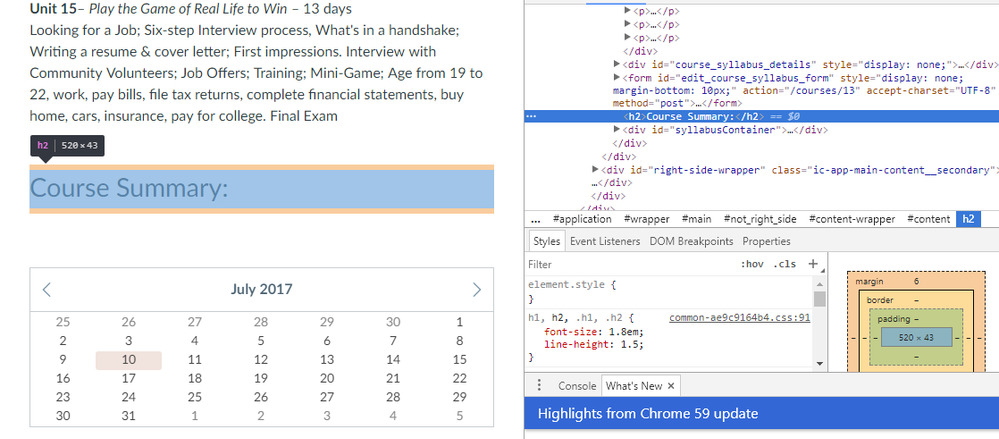Add new style rule with plus icon

(812, 264)
